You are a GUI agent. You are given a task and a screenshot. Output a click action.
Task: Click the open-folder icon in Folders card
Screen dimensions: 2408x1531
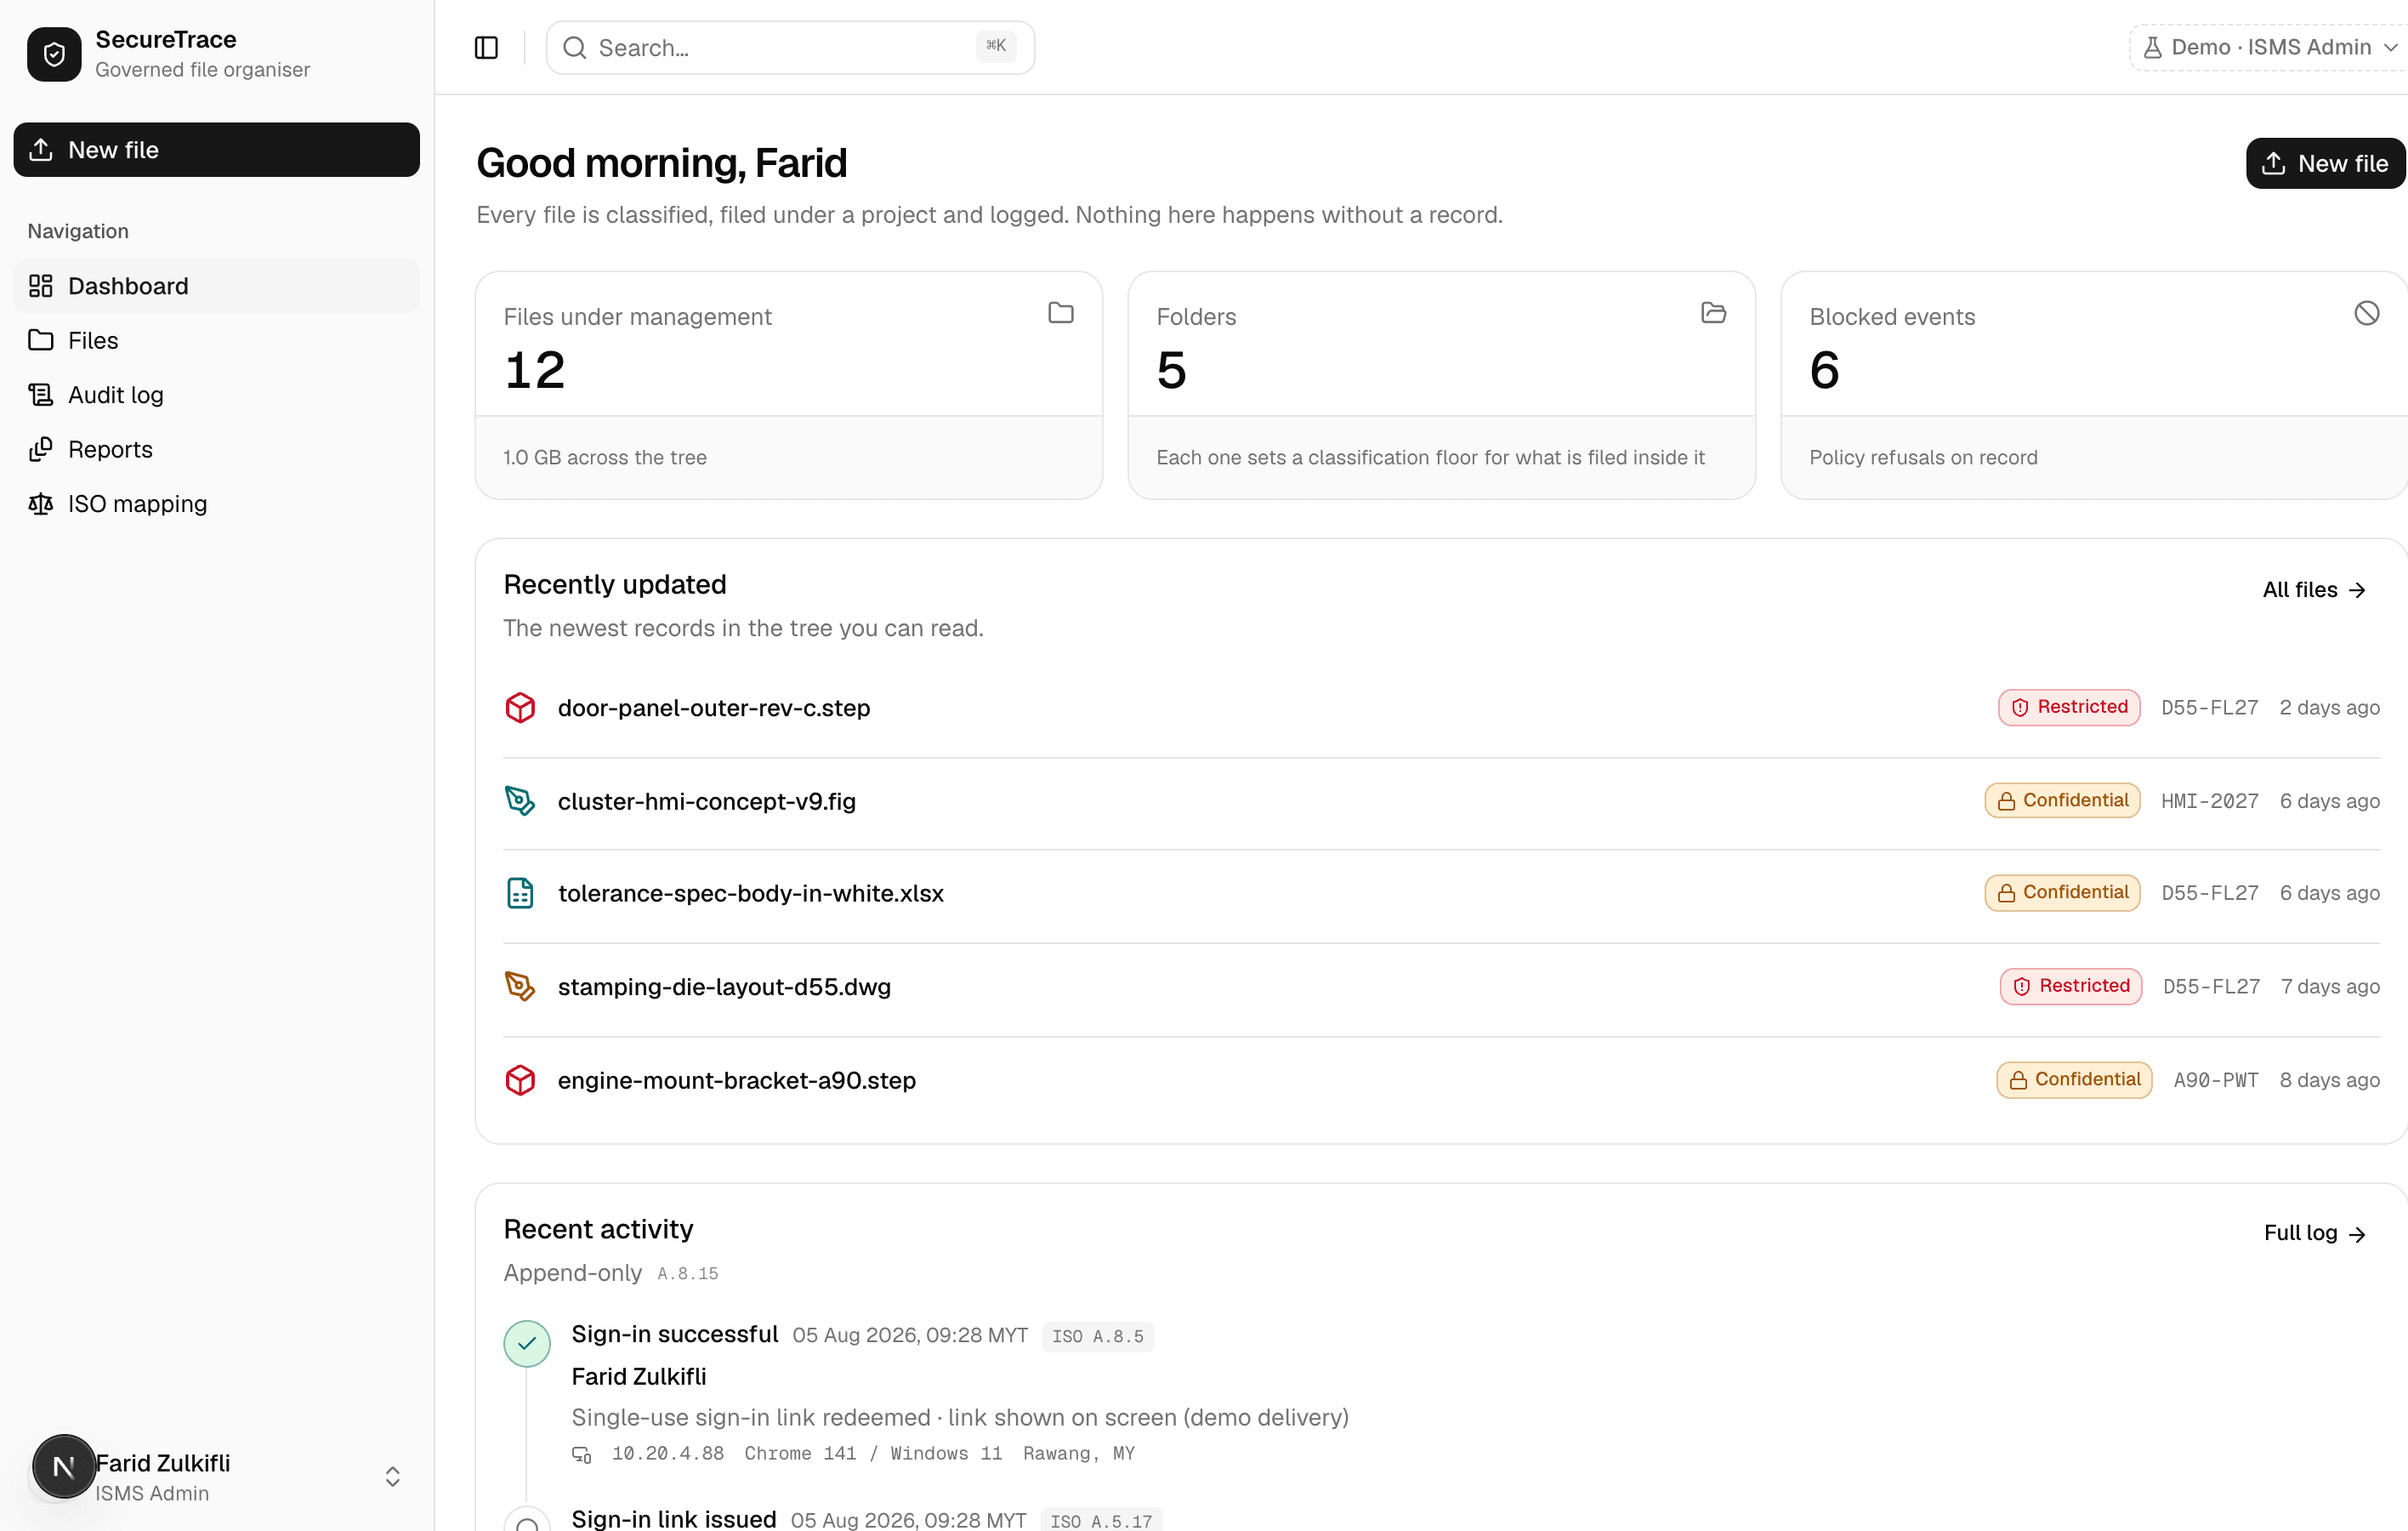(x=1713, y=313)
